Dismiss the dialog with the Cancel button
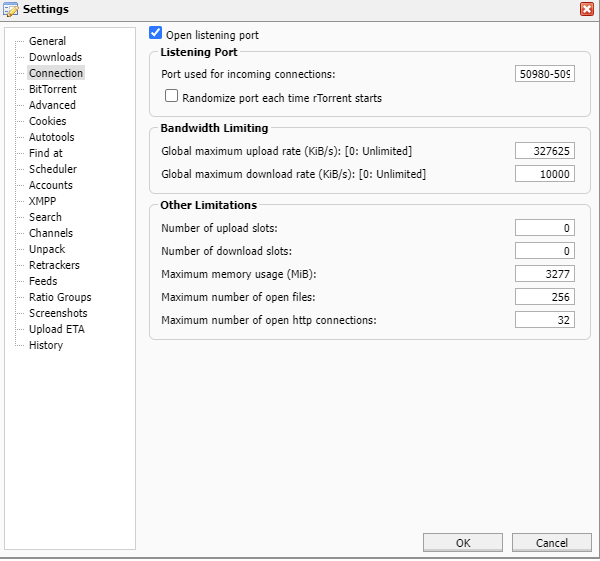 click(551, 543)
